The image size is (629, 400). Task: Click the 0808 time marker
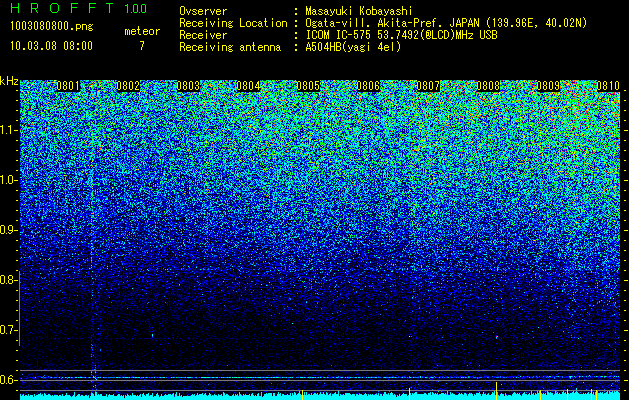[488, 86]
